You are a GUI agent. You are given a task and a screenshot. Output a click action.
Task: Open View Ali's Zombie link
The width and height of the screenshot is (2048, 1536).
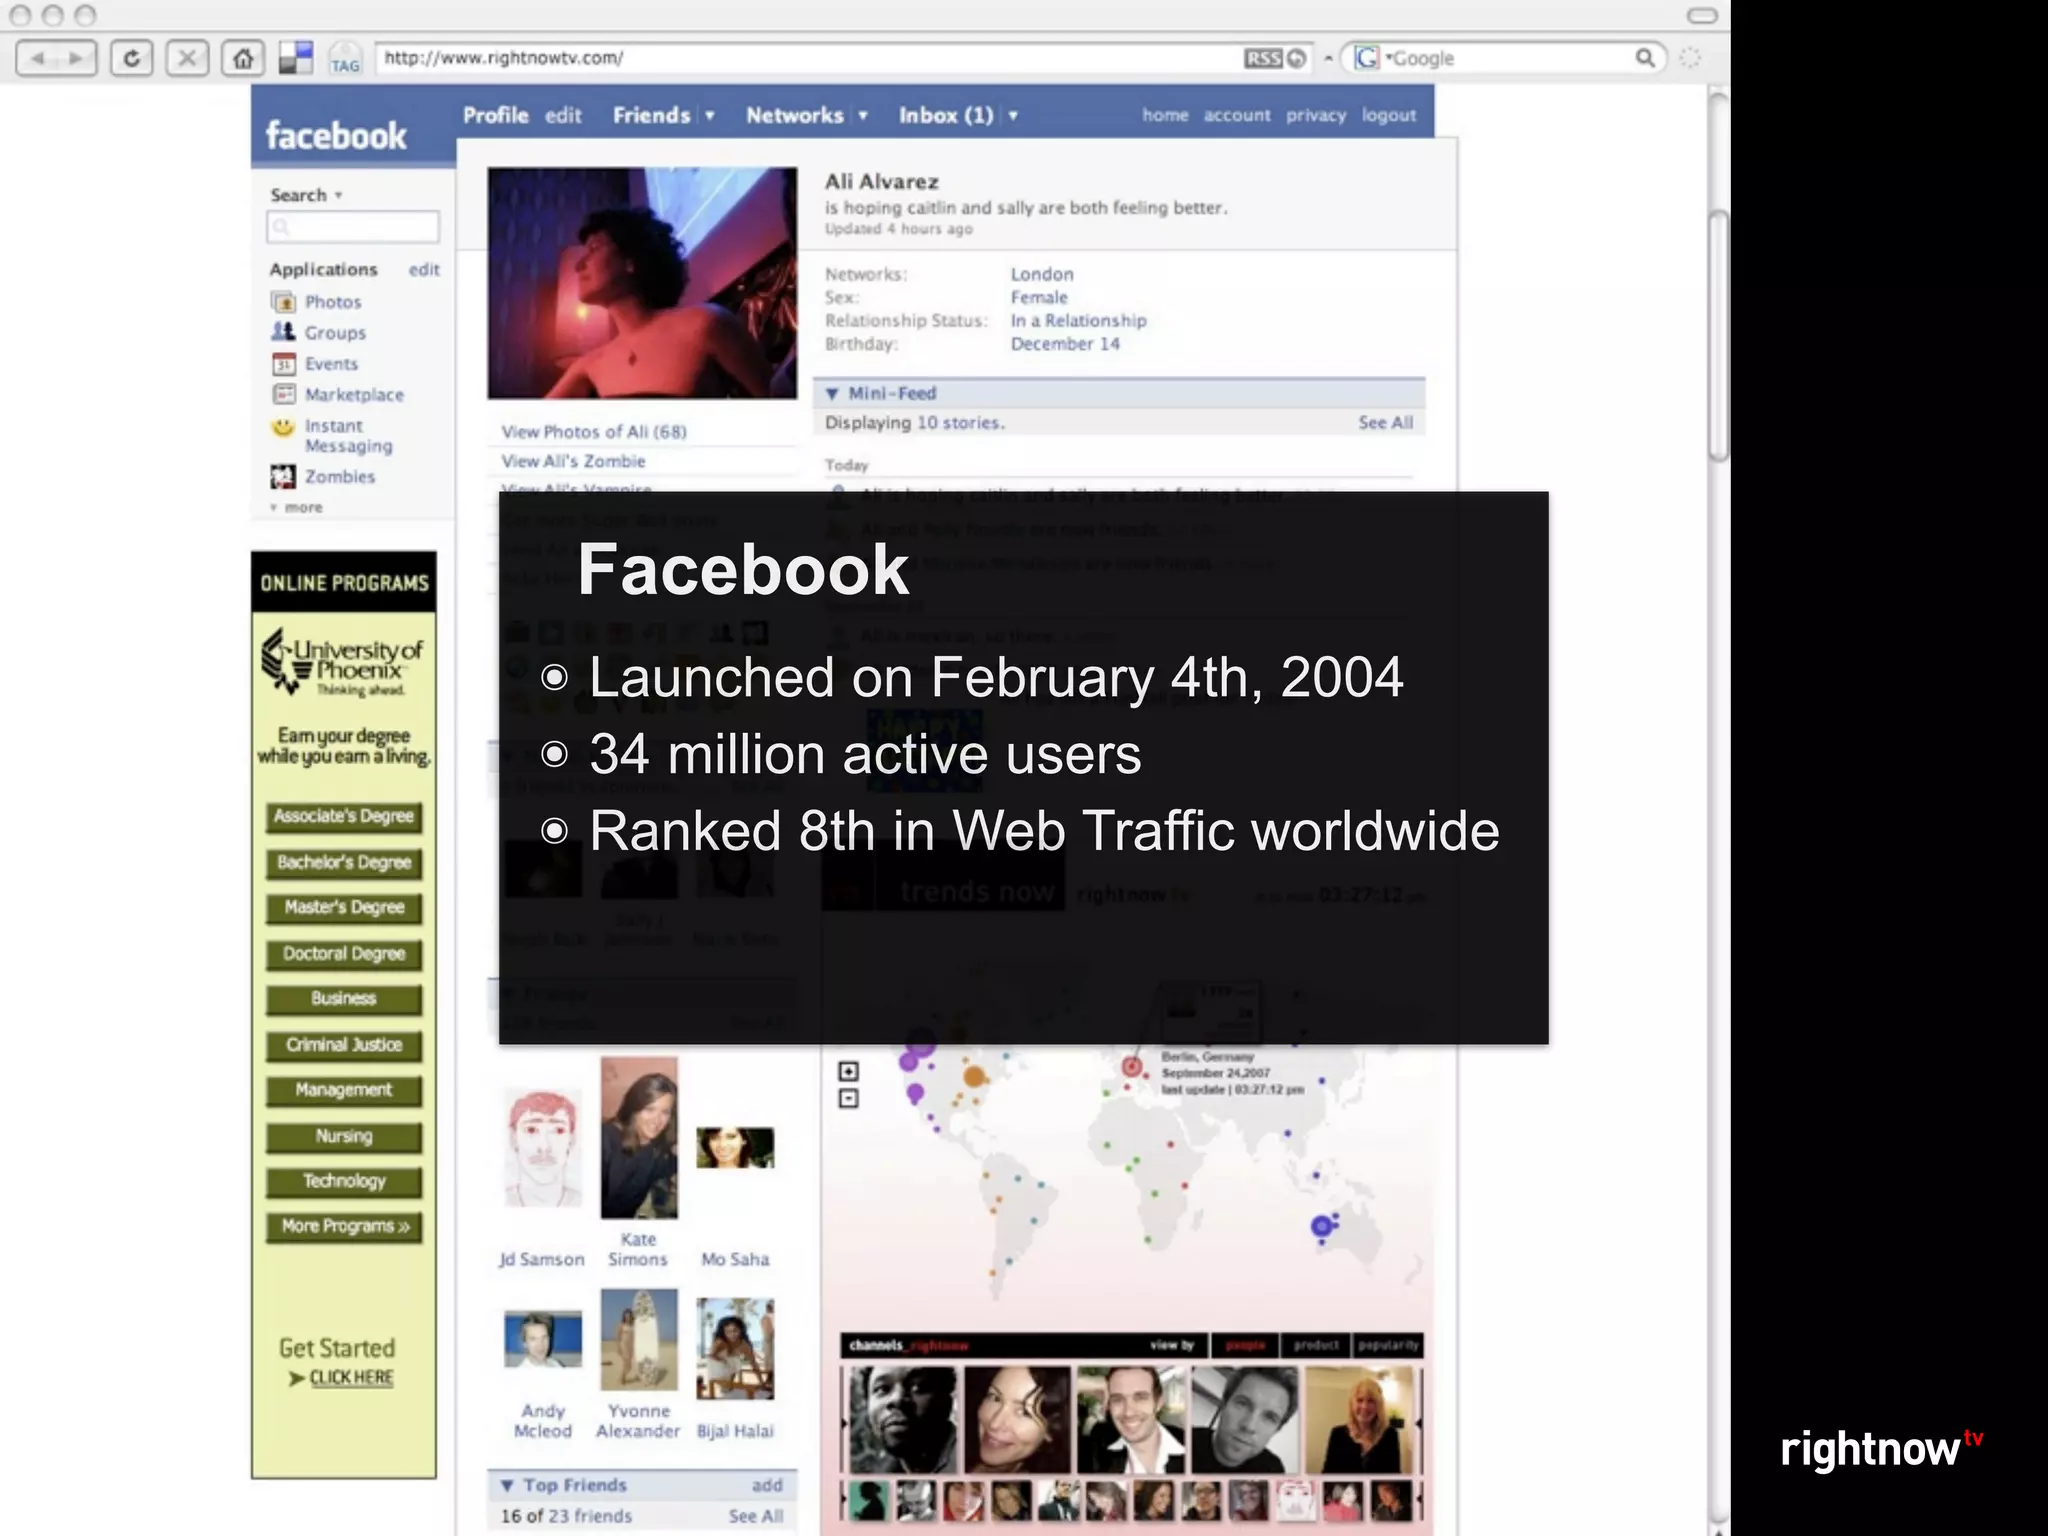(x=573, y=461)
